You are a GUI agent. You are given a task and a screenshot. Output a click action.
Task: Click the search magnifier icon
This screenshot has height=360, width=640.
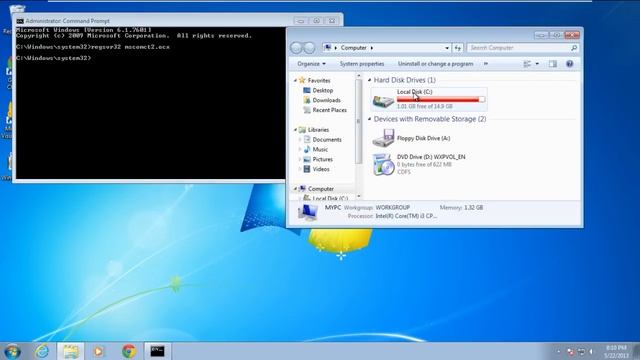[x=574, y=48]
